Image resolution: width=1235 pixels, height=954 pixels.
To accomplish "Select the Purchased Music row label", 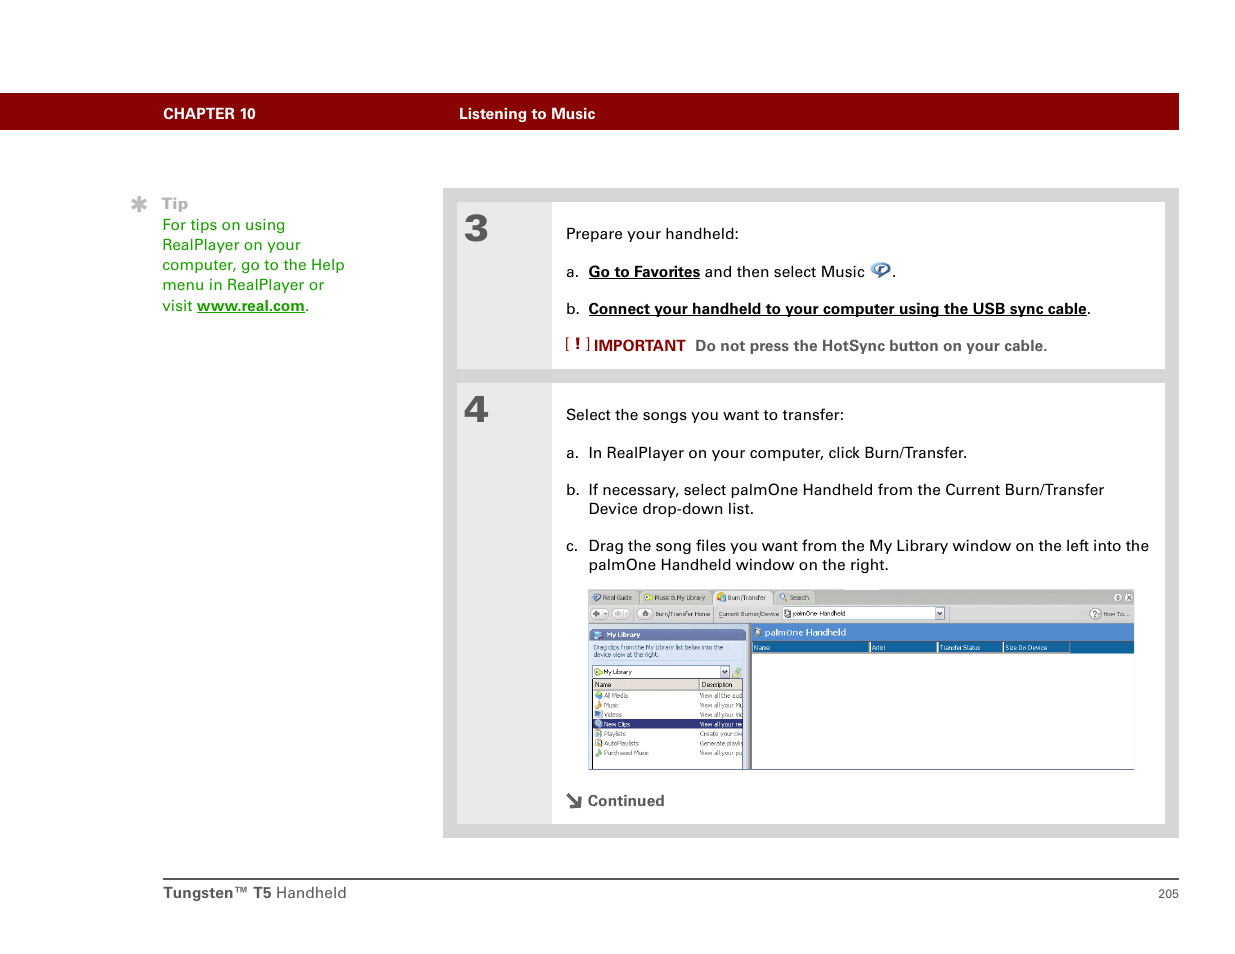I will click(626, 753).
